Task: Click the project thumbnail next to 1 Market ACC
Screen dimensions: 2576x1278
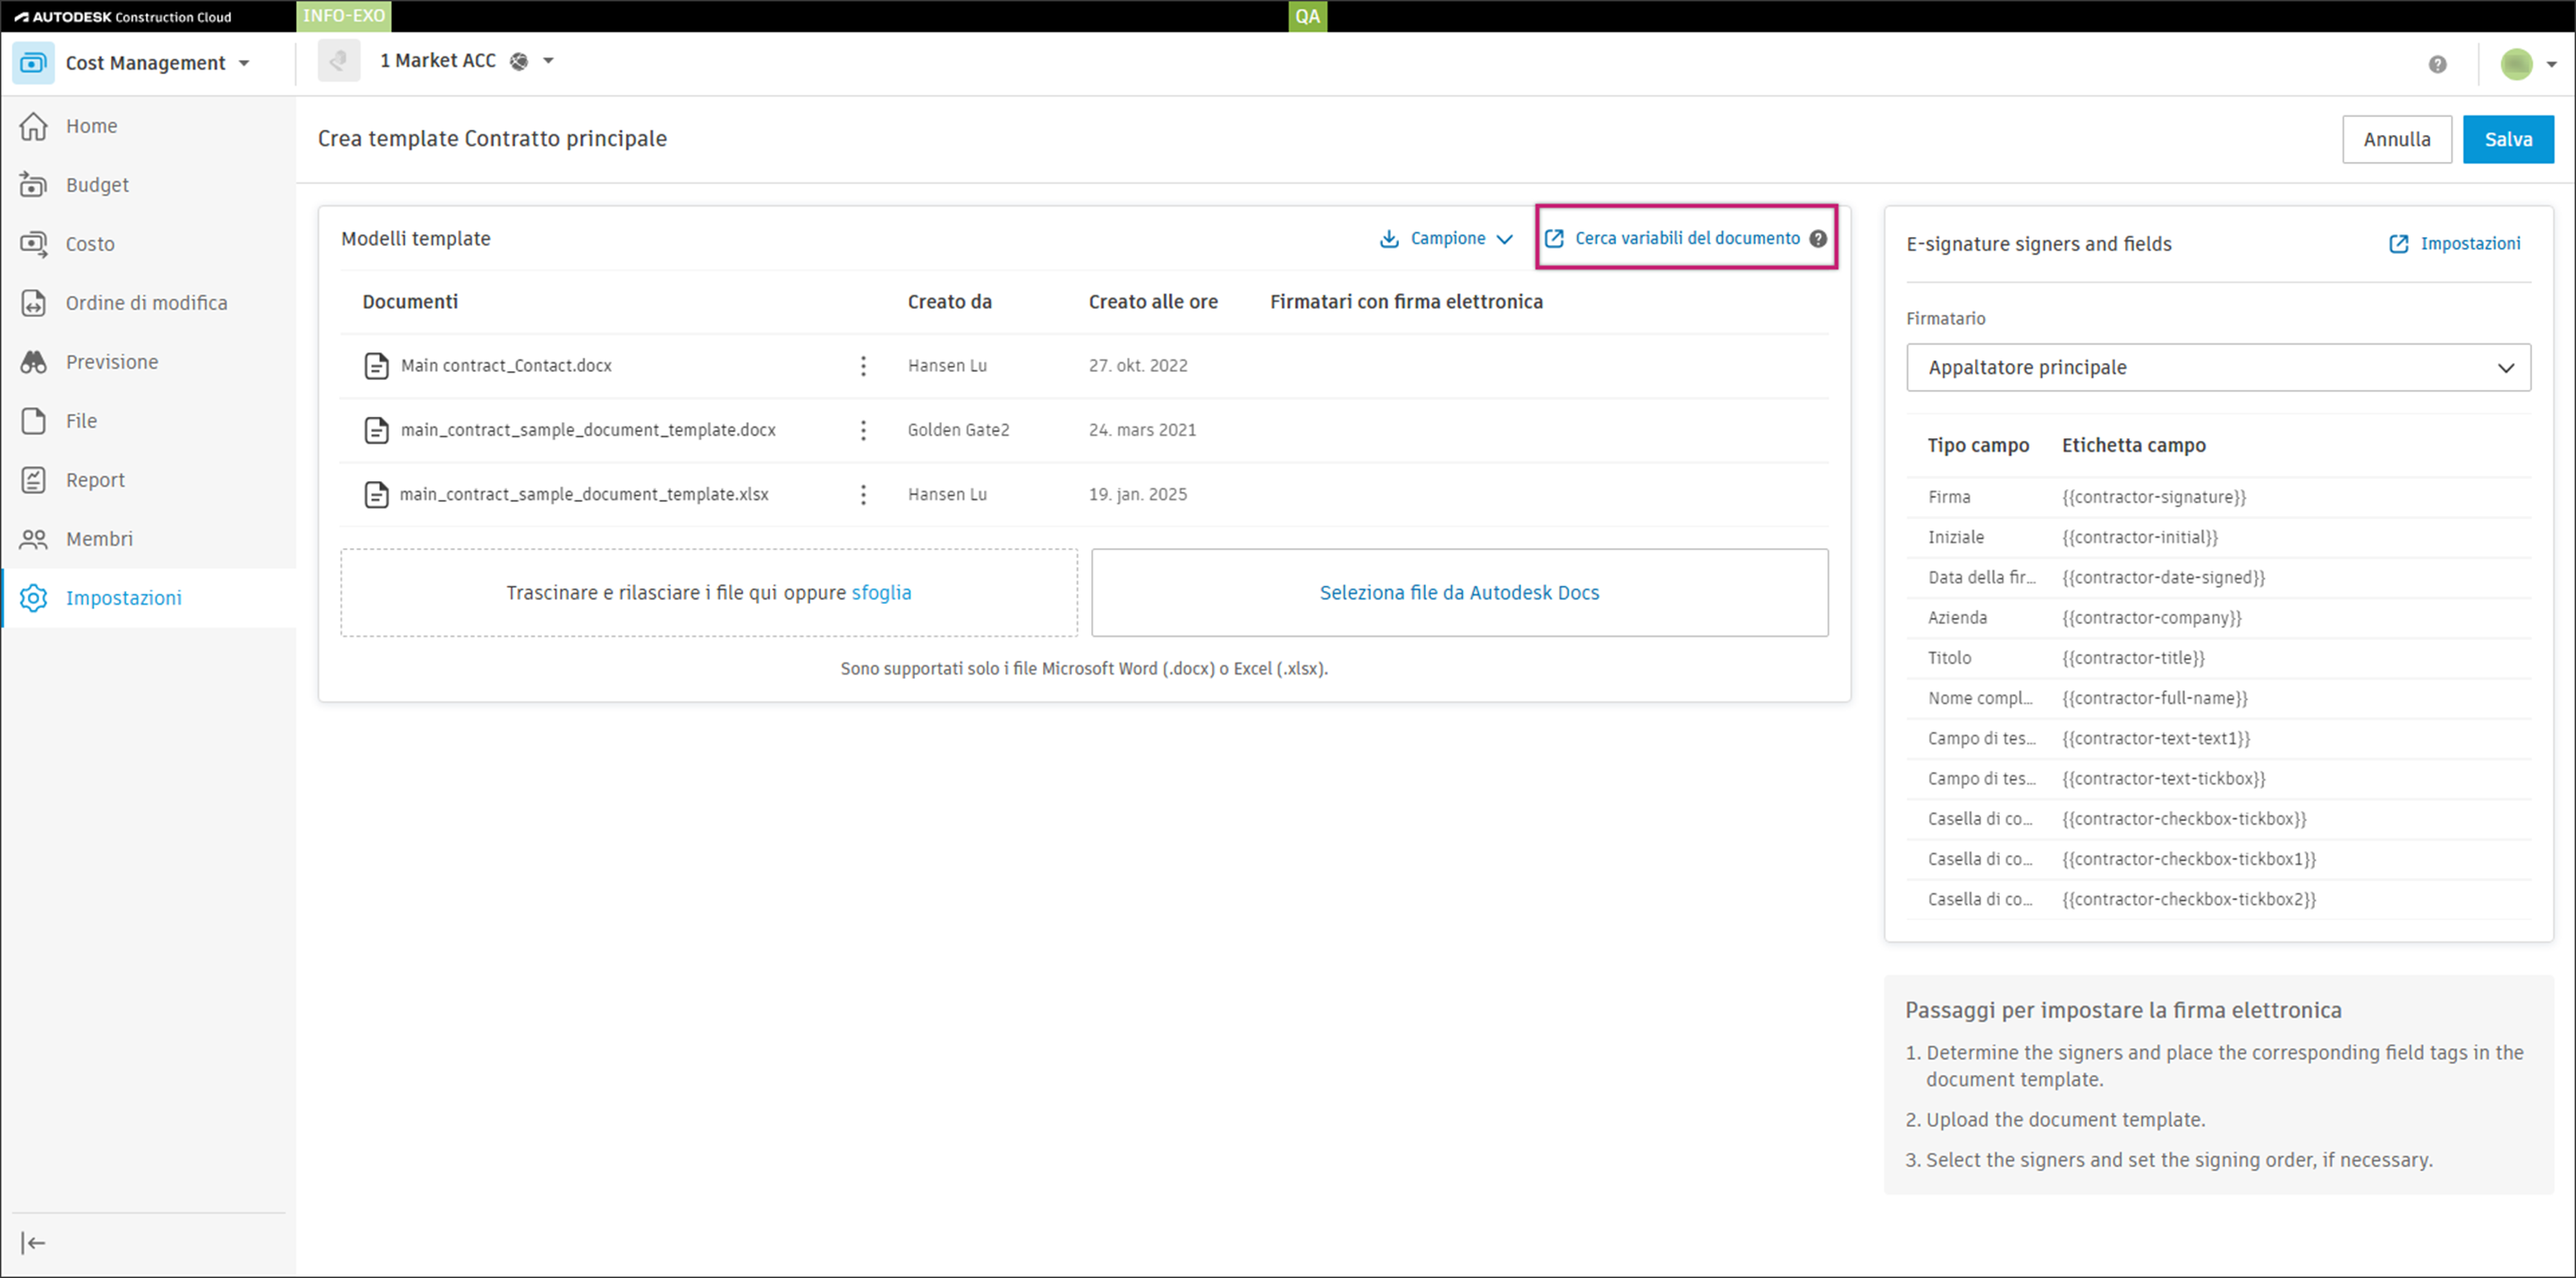Action: pos(339,61)
